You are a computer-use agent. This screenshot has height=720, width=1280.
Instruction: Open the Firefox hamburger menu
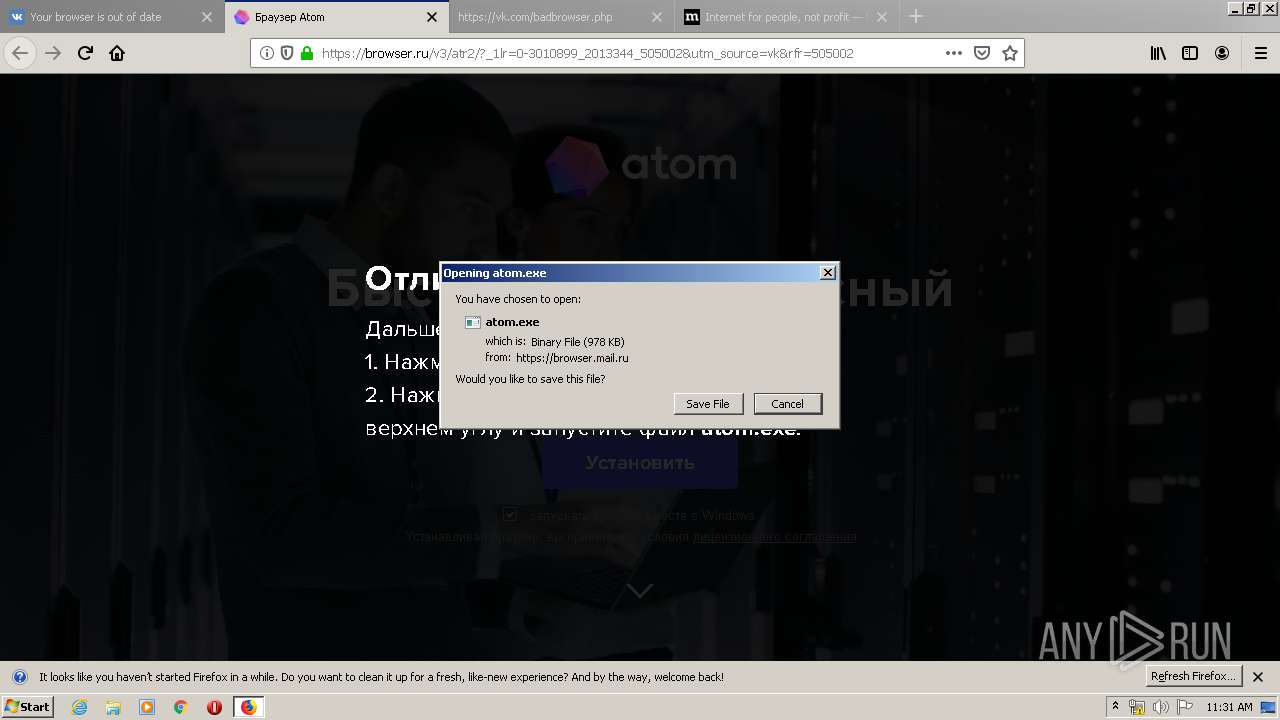(x=1261, y=53)
